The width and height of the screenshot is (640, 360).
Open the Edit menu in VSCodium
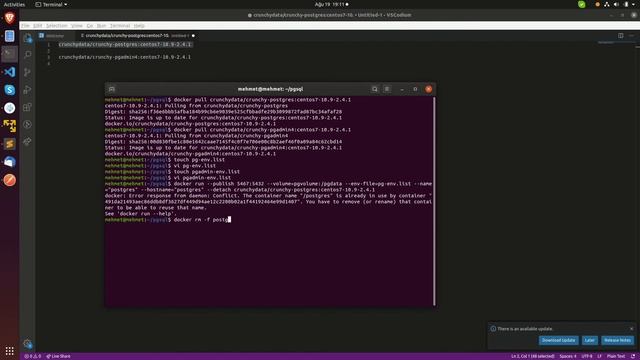click(38, 25)
